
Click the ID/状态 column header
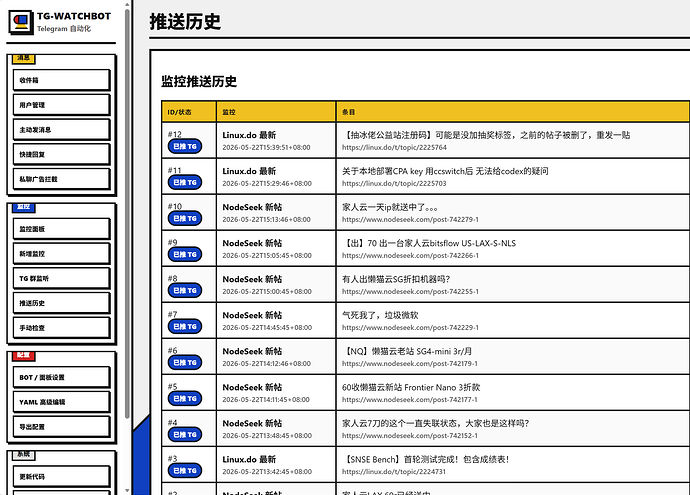coord(189,112)
